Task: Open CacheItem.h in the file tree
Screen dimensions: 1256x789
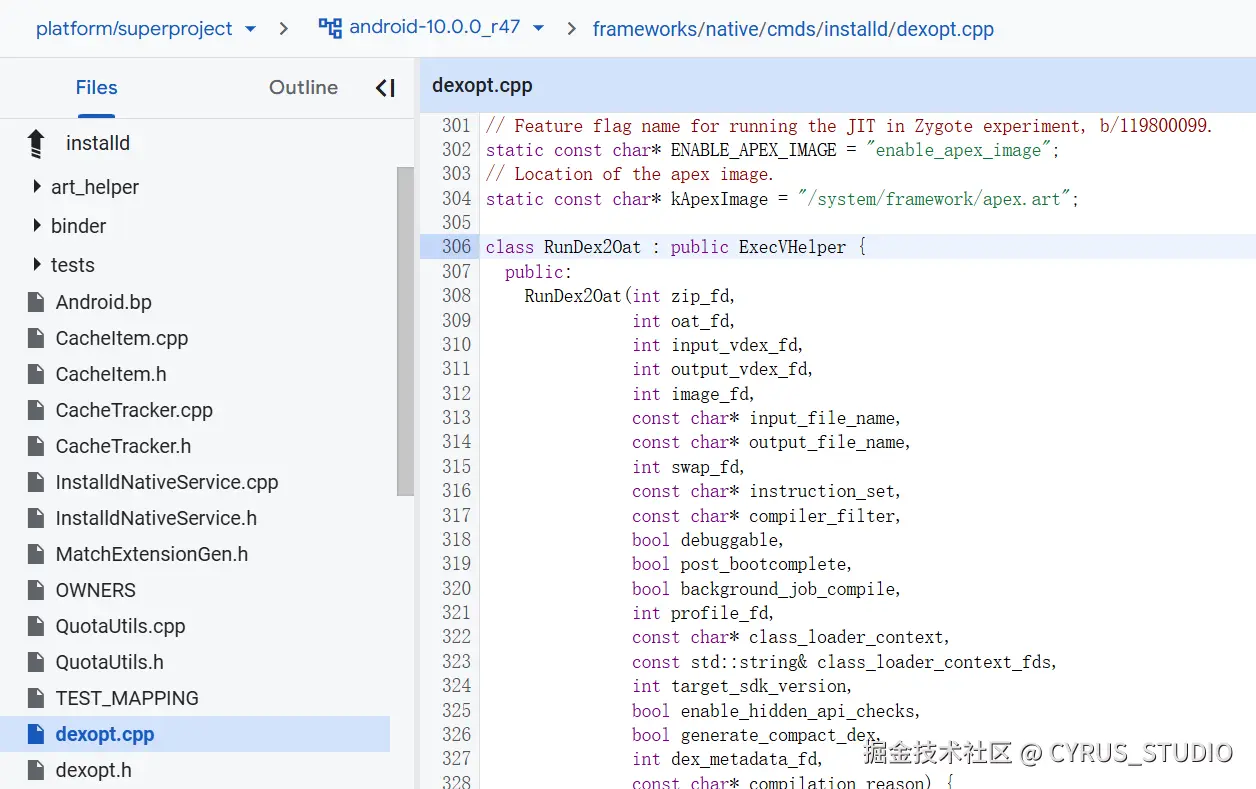Action: pyautogui.click(x=111, y=374)
